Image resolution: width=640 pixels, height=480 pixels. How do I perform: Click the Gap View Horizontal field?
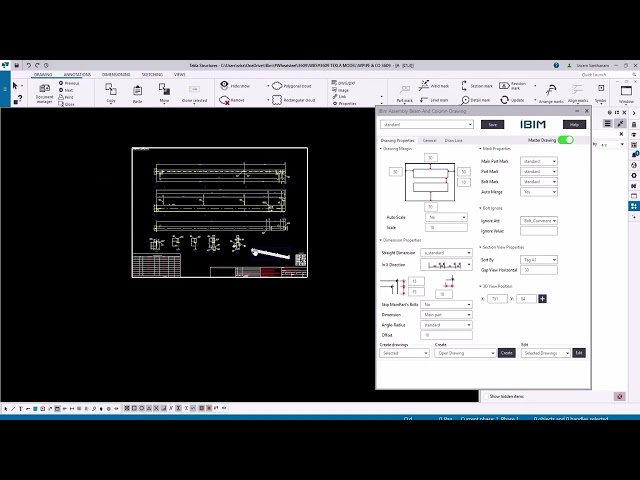tap(539, 270)
